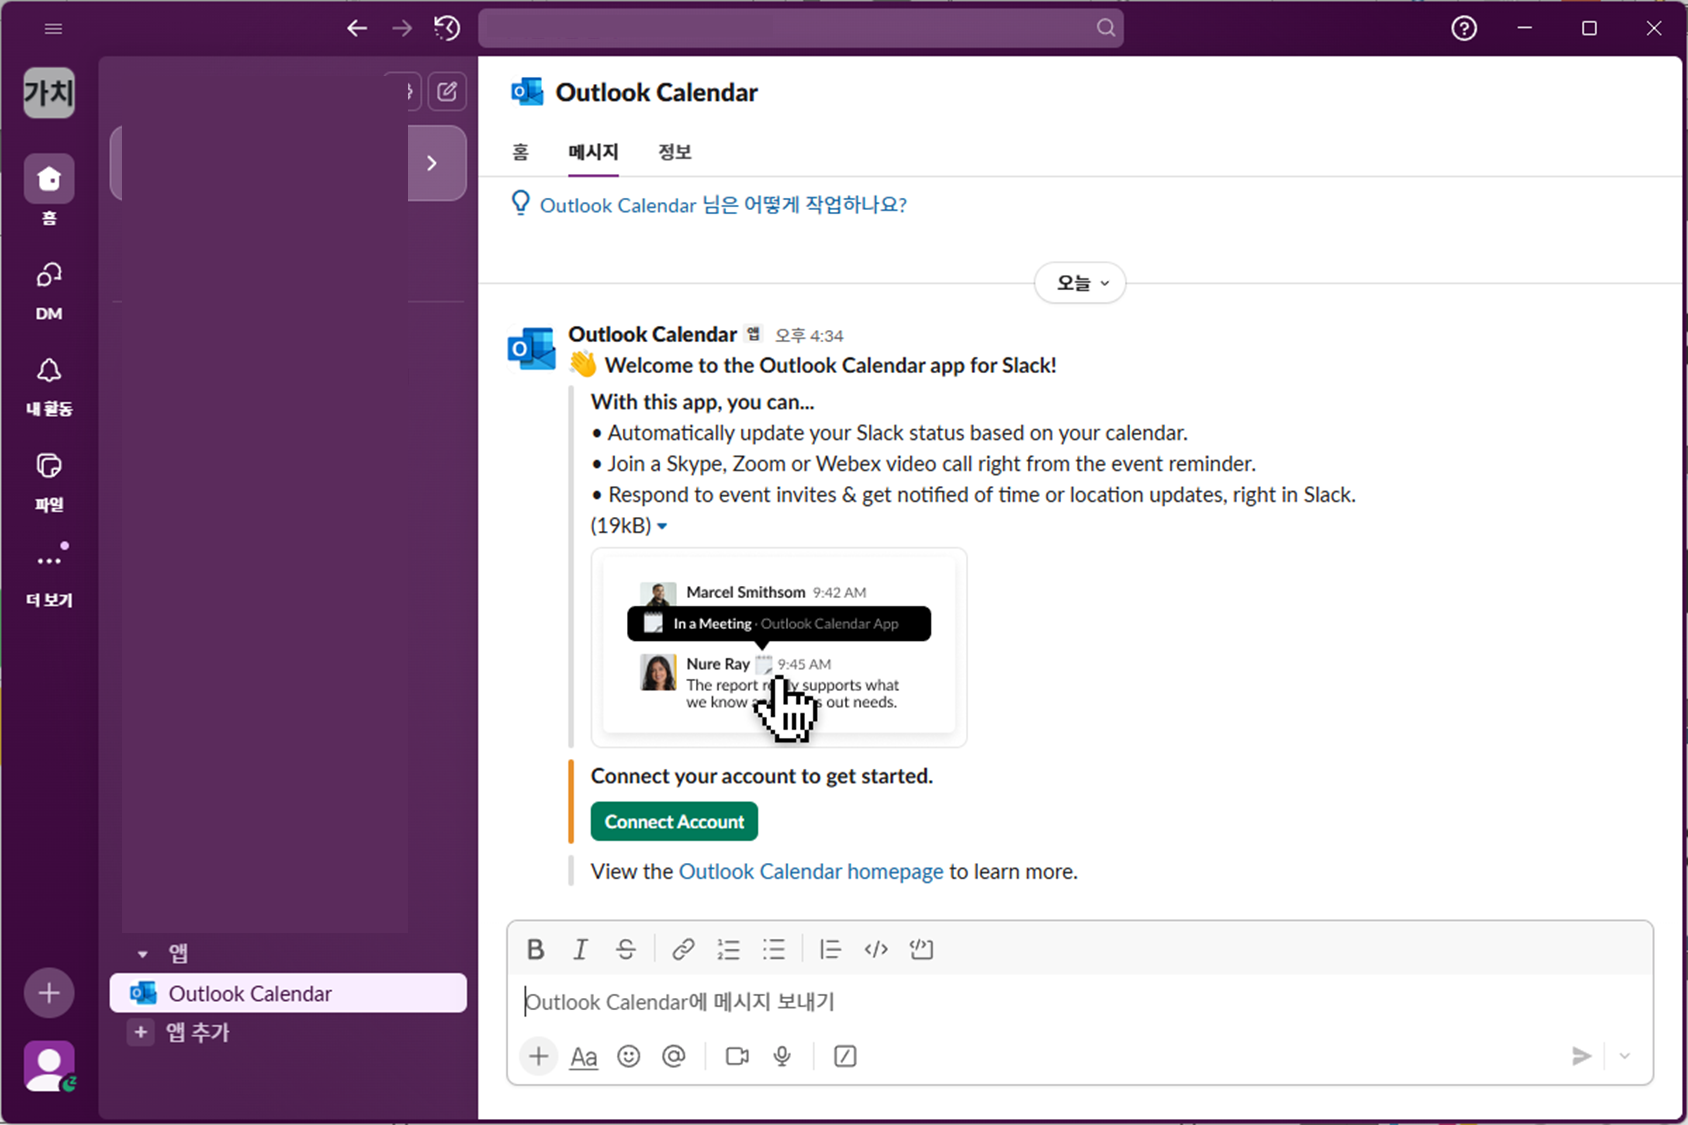
Task: Switch to the 메시지 tab
Action: 593,152
